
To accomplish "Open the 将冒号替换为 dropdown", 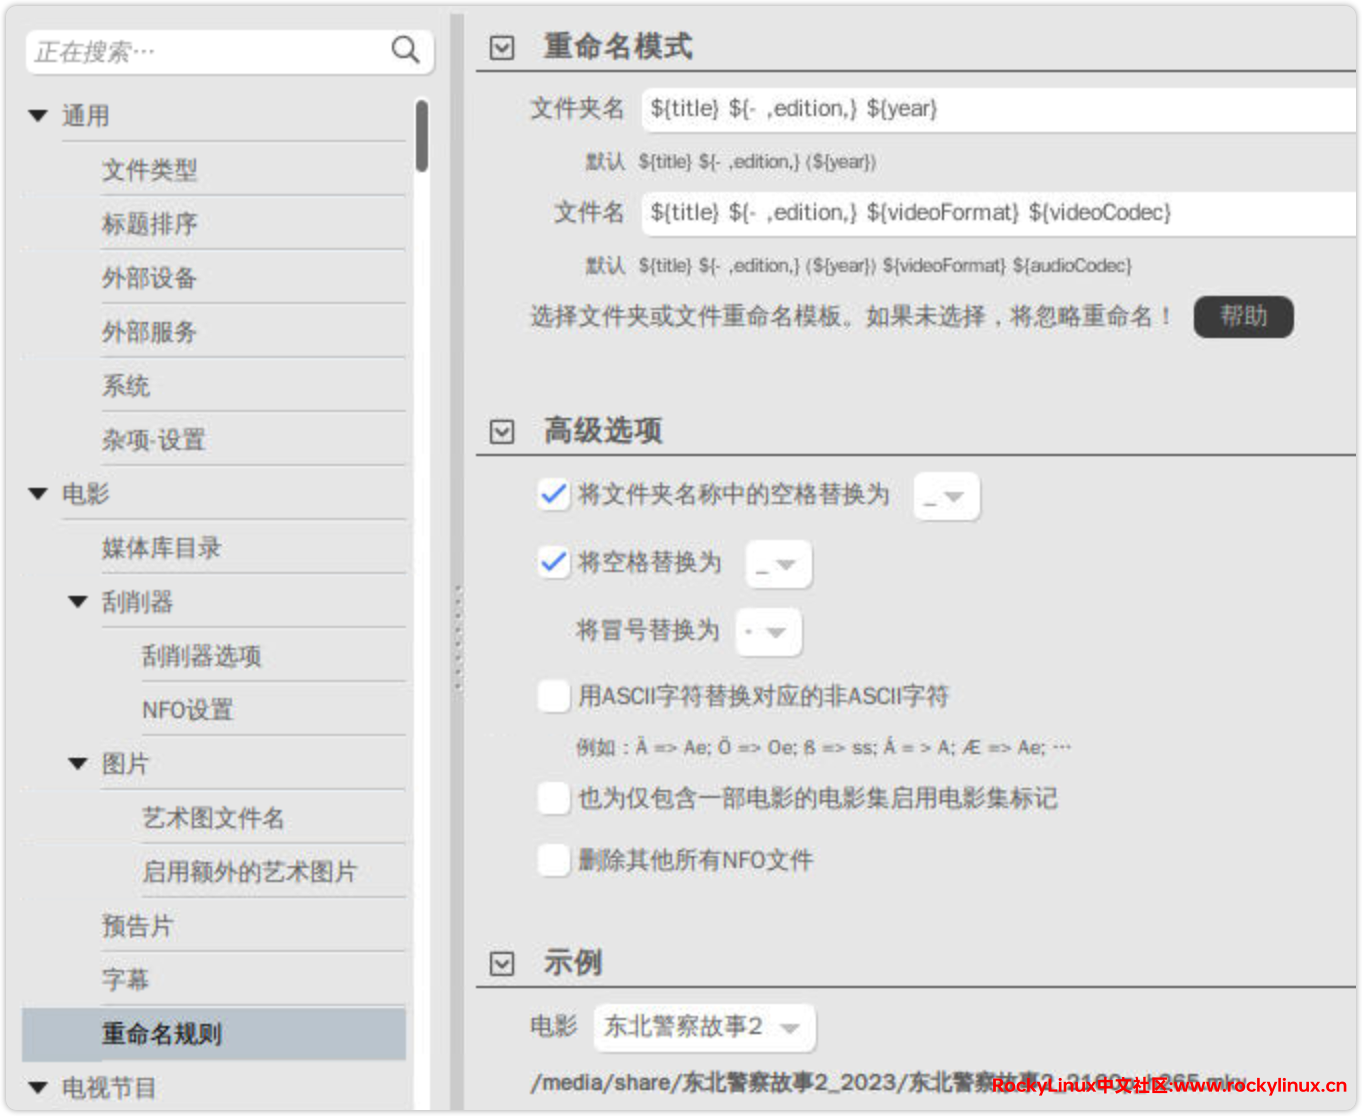I will click(x=768, y=632).
